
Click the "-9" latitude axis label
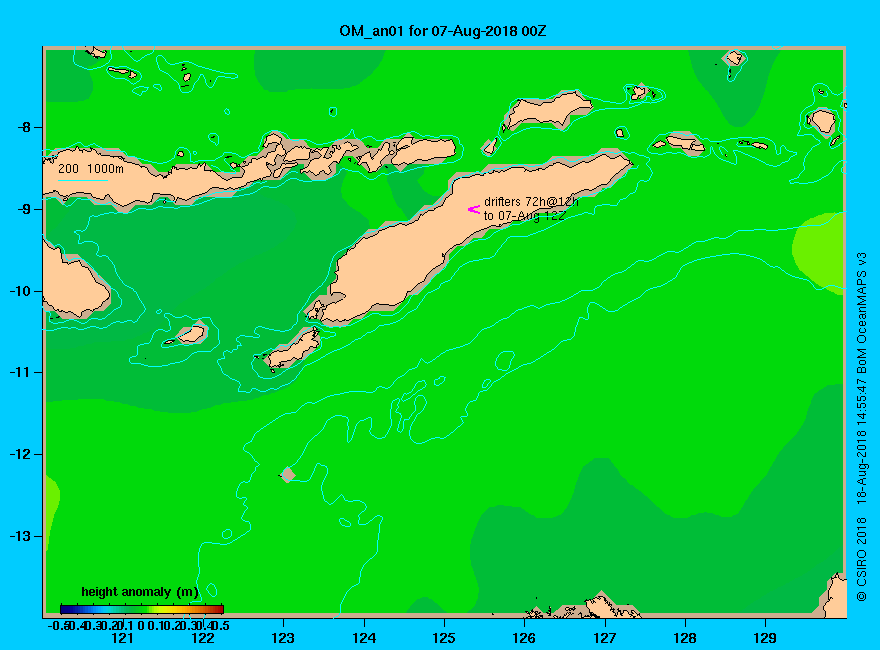point(24,209)
